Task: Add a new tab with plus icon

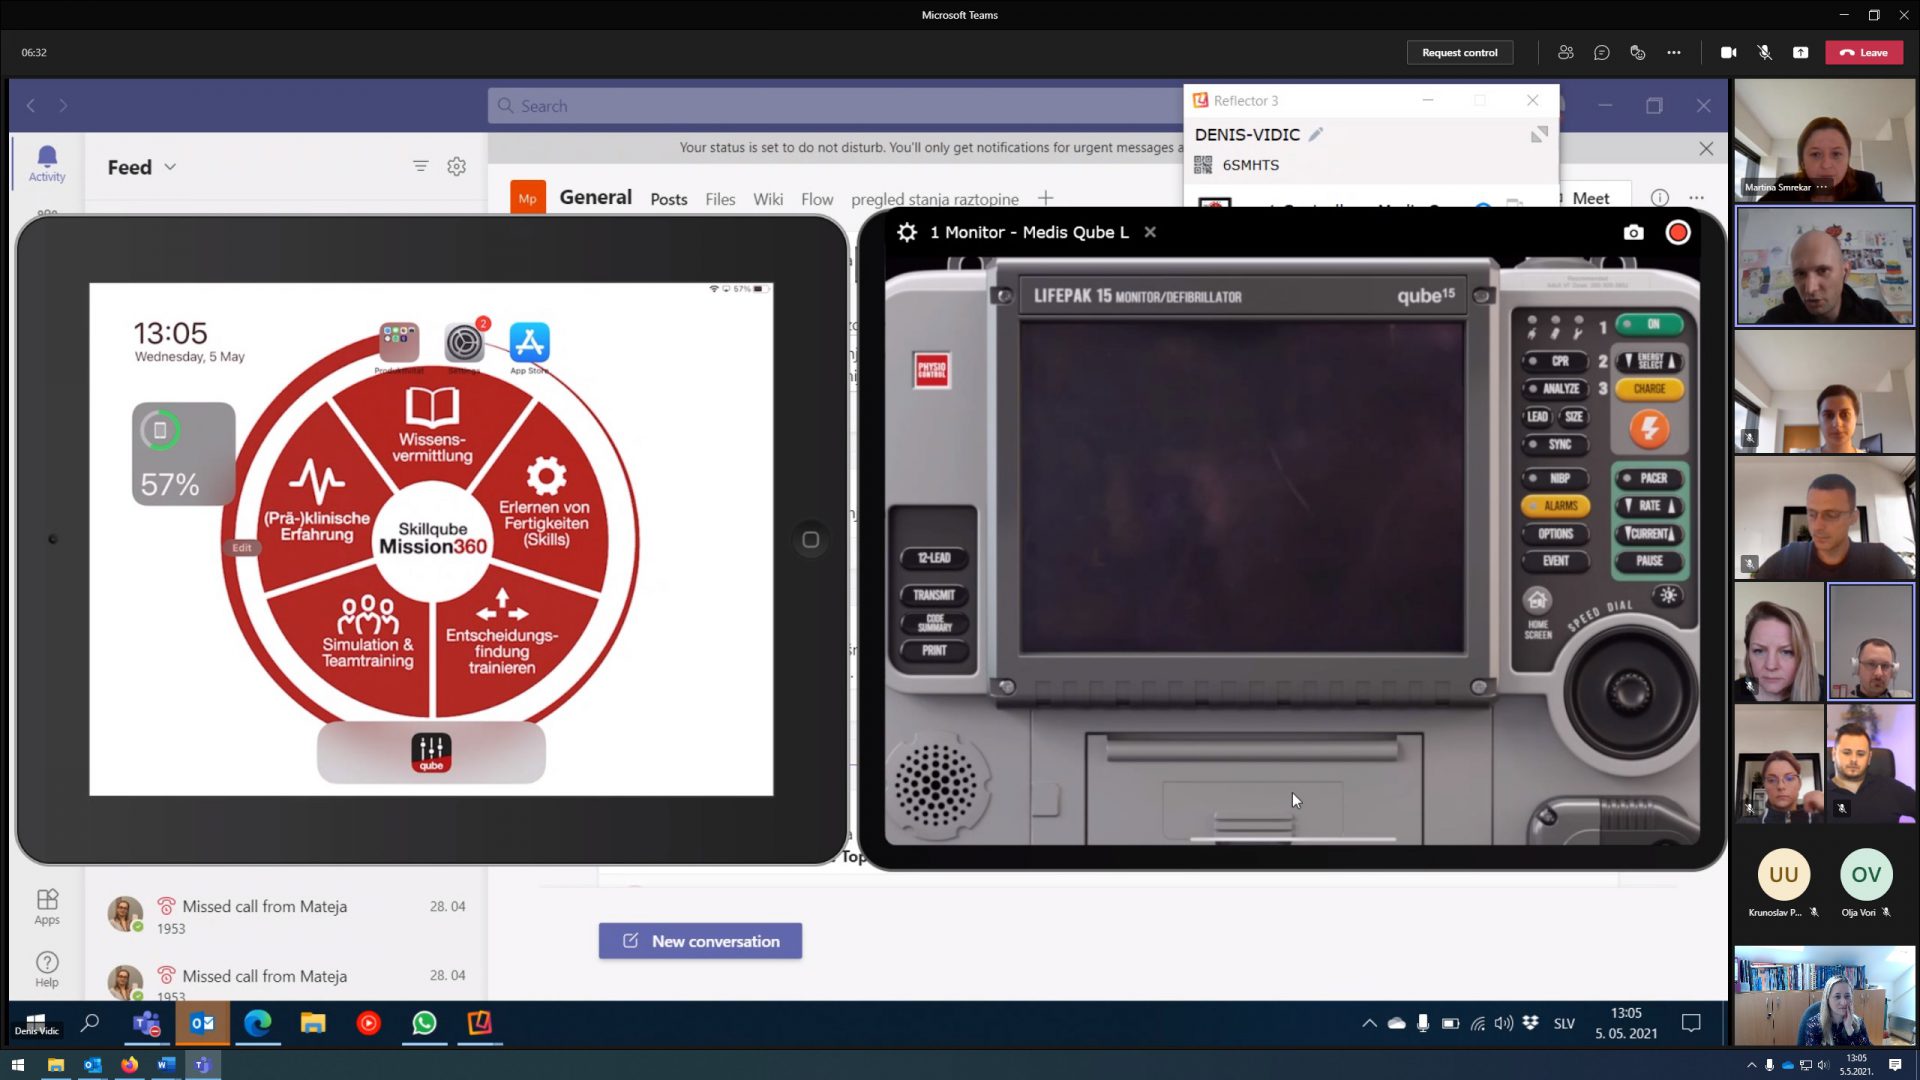Action: coord(1045,198)
